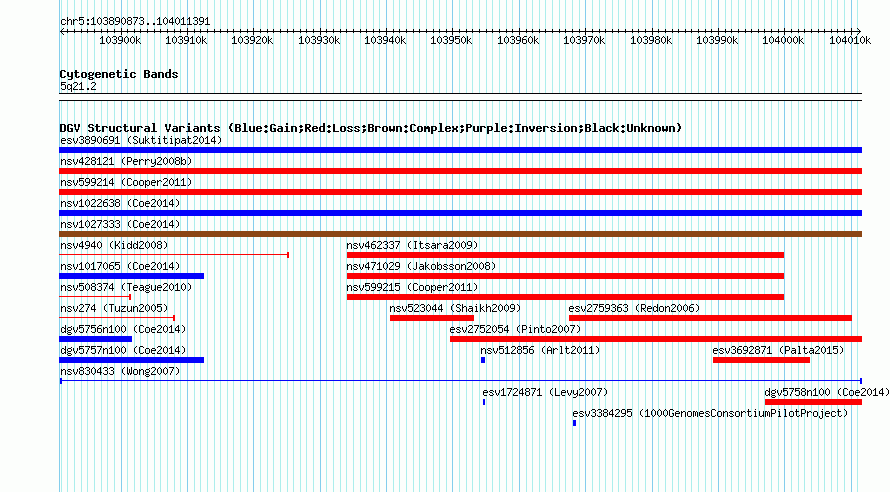
Task: Open the nsv599214 (Cooper2011) label
Action: (126, 182)
